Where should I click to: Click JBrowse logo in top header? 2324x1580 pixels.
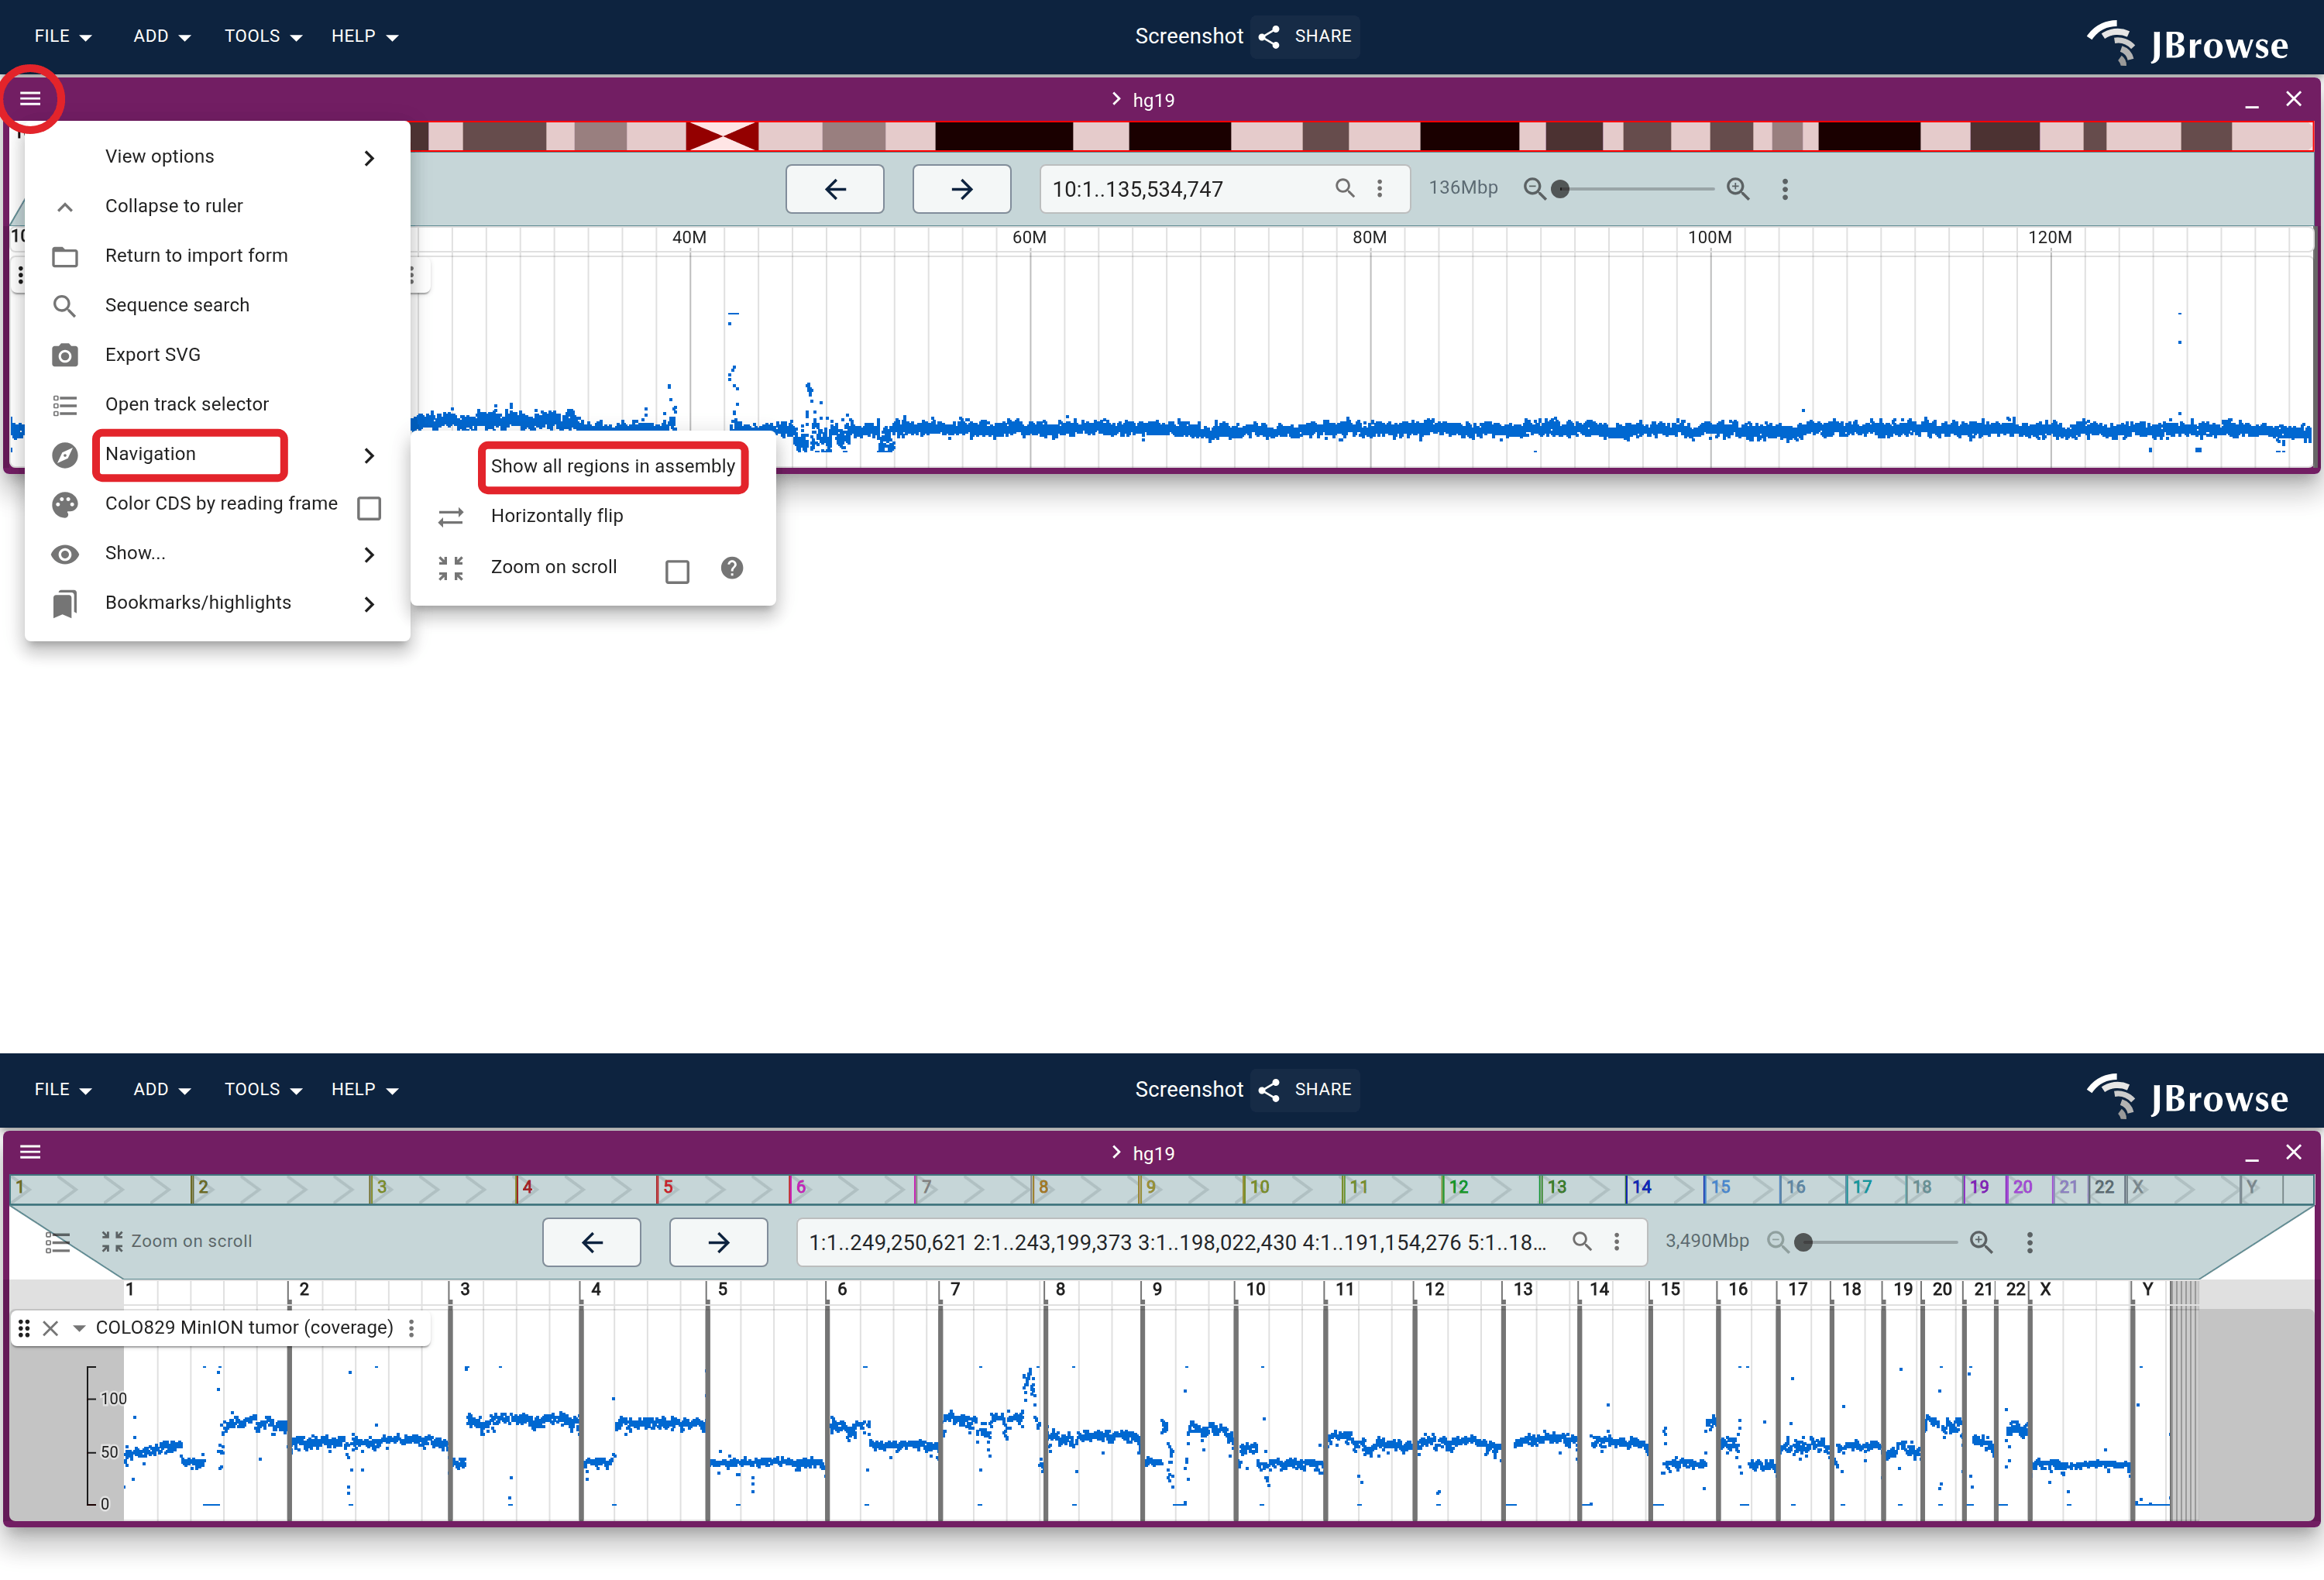[2188, 43]
